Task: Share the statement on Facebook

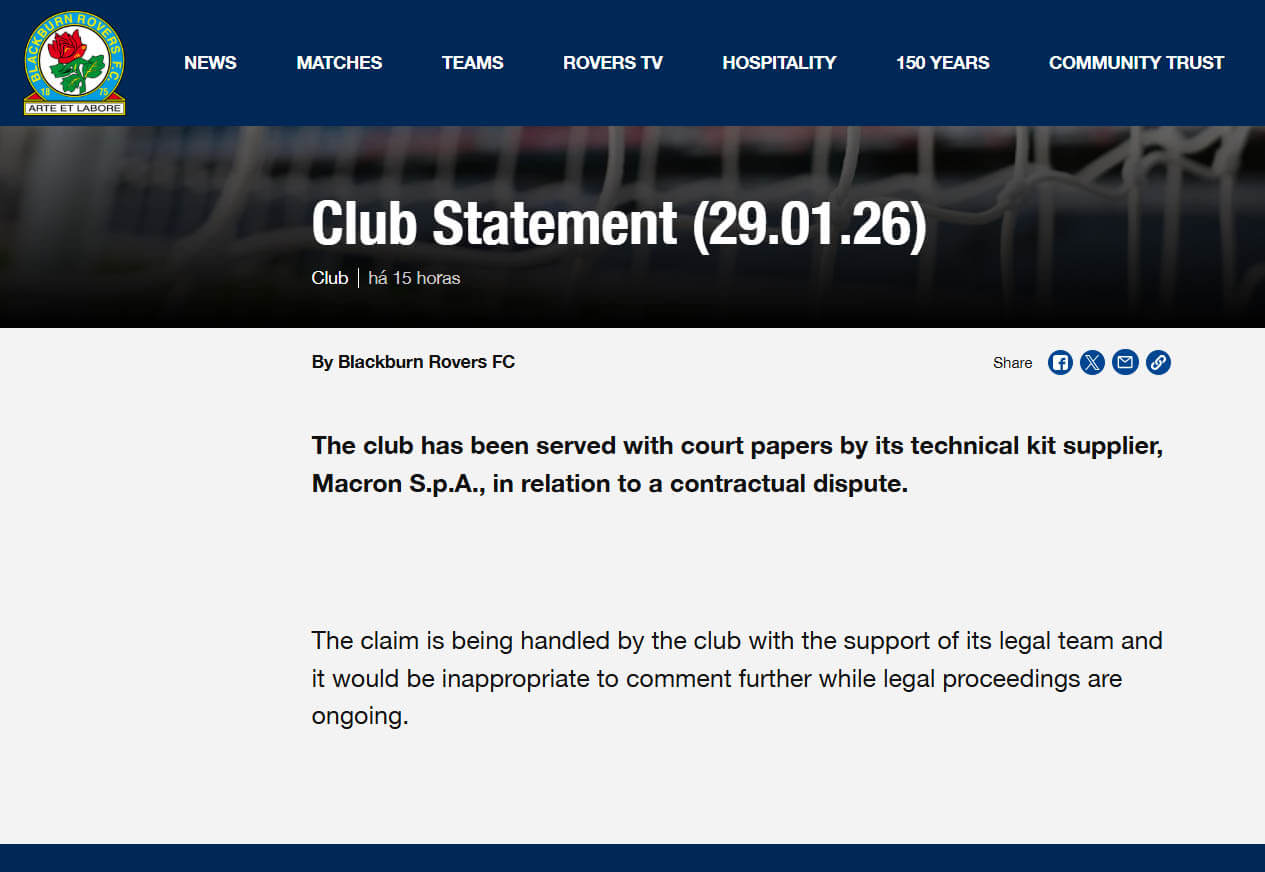Action: (1060, 362)
